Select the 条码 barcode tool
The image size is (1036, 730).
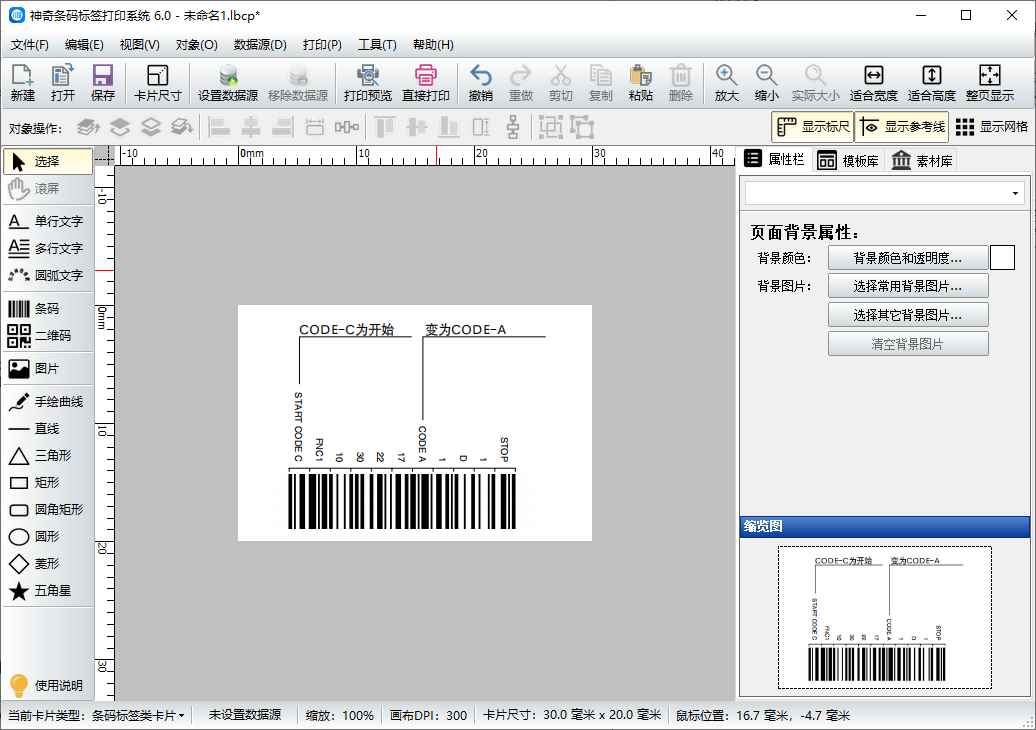click(48, 309)
